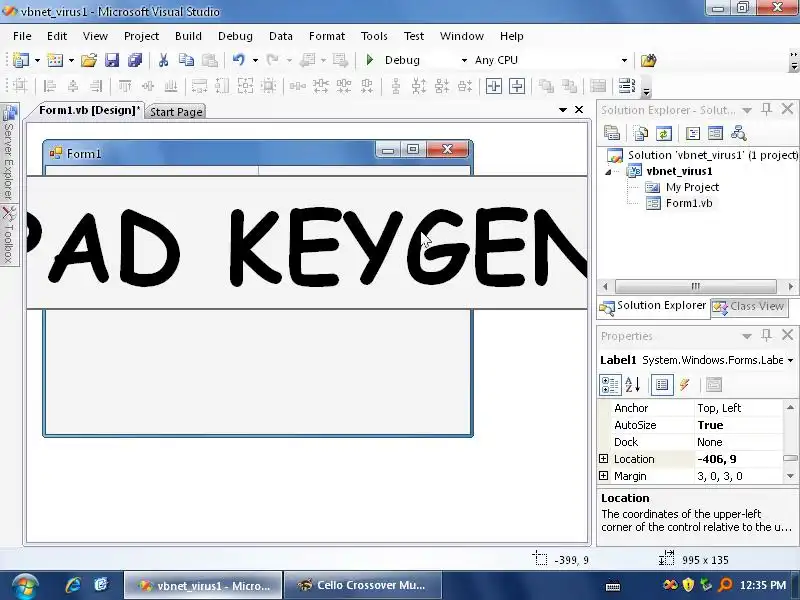Expand the Margin property
Screen dimensions: 800x600
coord(604,476)
